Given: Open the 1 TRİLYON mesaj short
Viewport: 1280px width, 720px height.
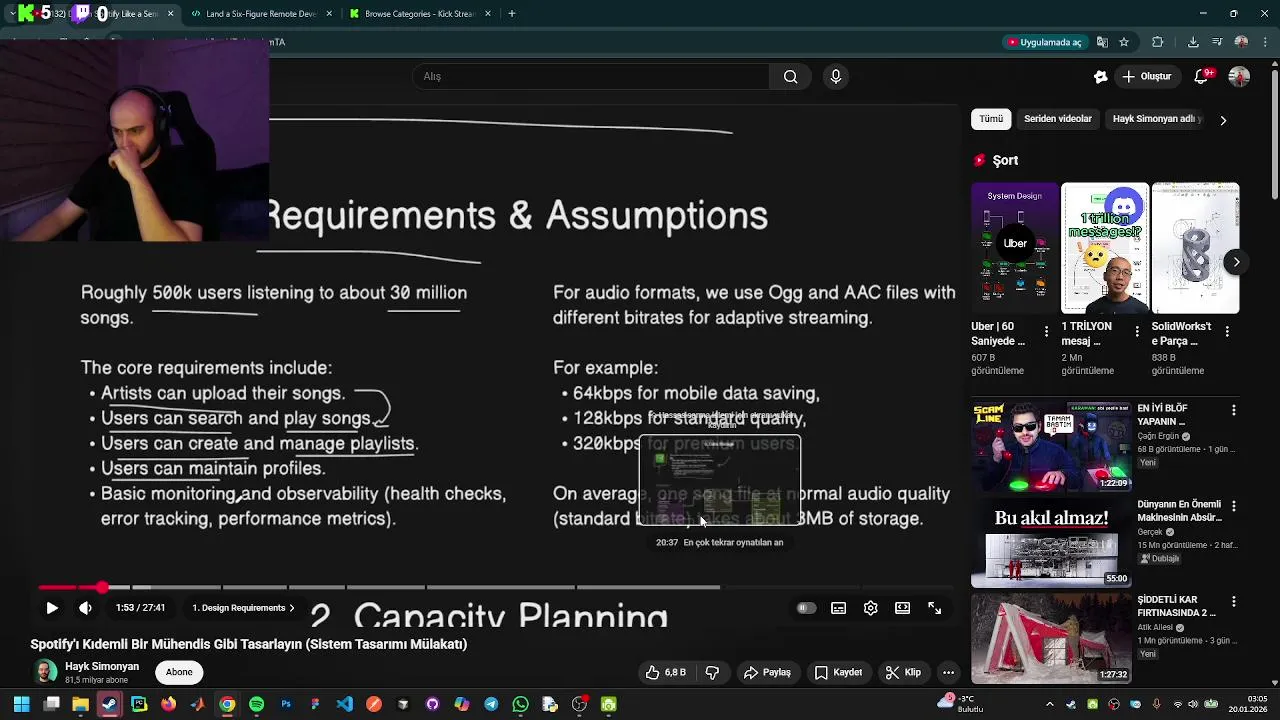Looking at the screenshot, I should pos(1104,248).
